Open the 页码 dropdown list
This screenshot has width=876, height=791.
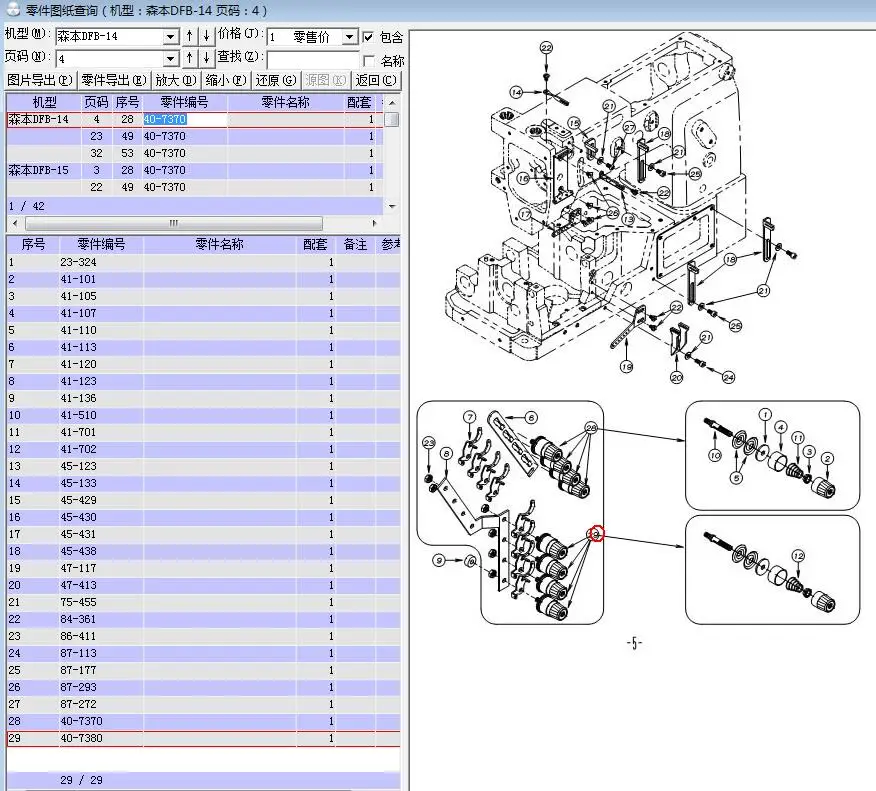pyautogui.click(x=170, y=58)
